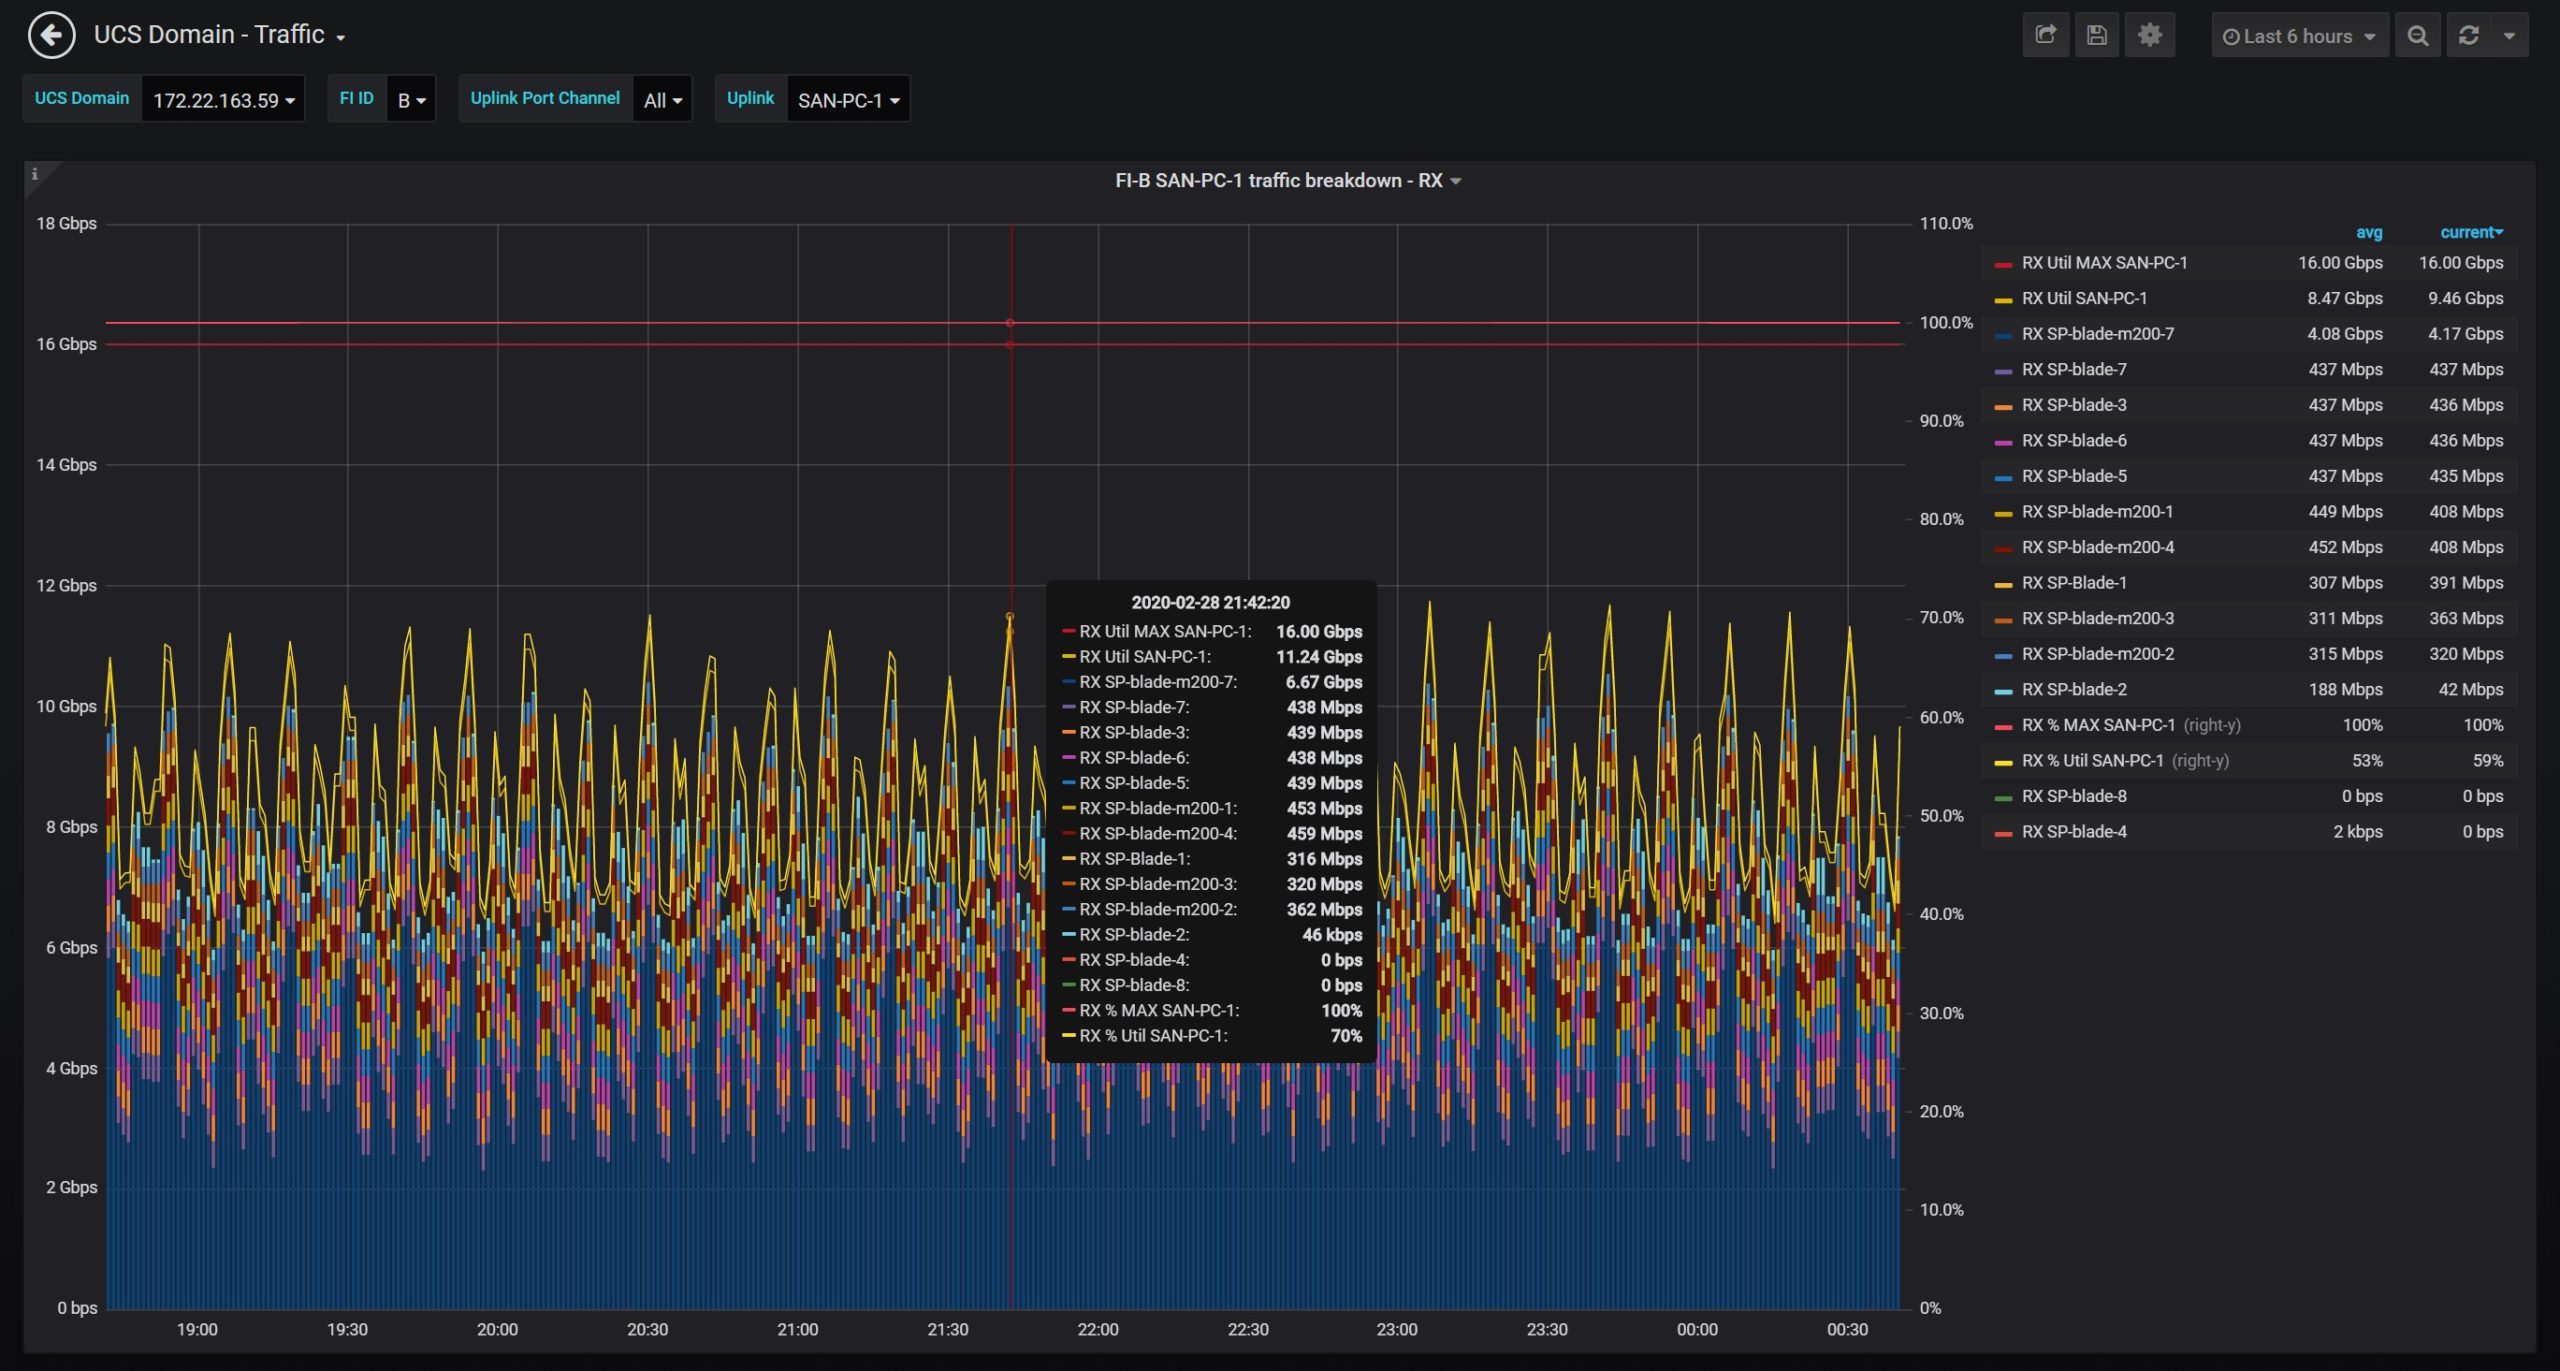Toggle RX SP-blade-m200-4 series in legend
The width and height of the screenshot is (2560, 1371).
click(x=2097, y=547)
